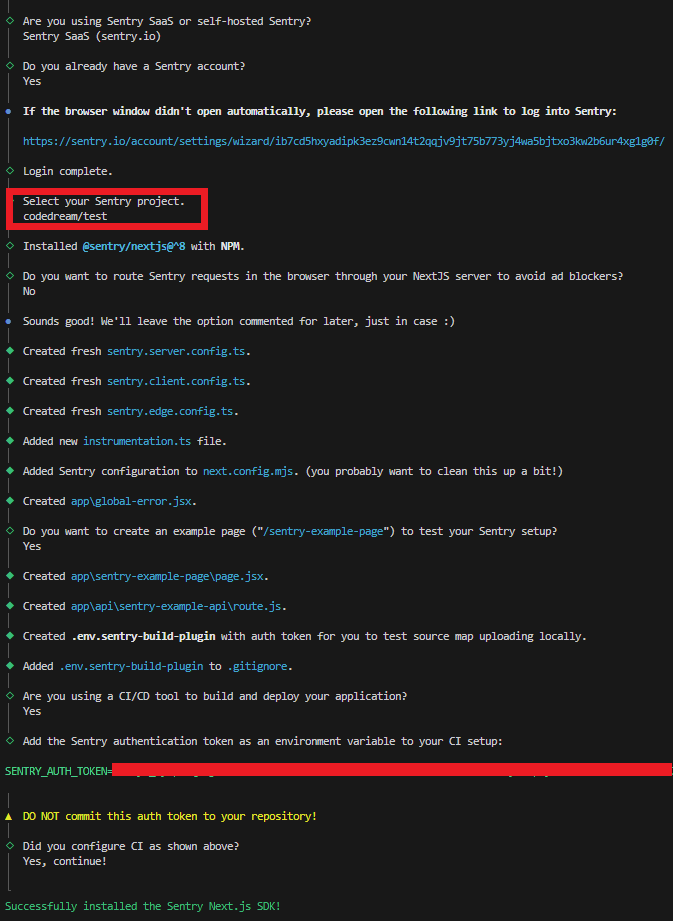Open app\sentry-example-page\page.jsx link
Screen dimensions: 673x921
tap(167, 576)
